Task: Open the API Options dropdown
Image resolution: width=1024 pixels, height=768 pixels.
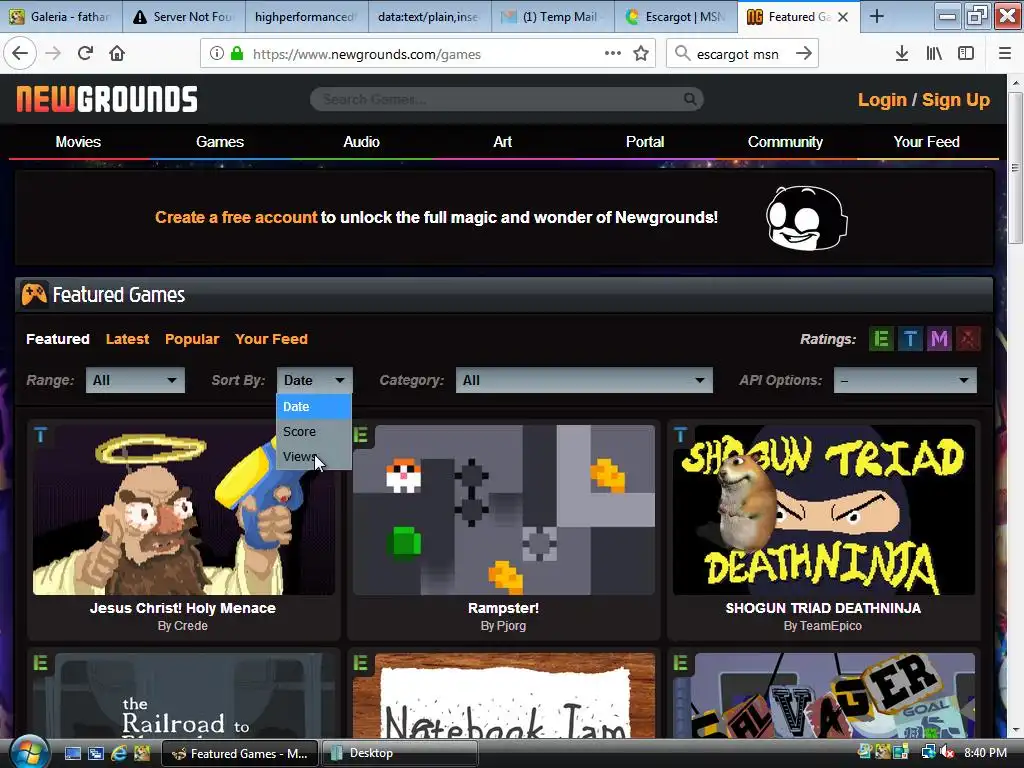Action: click(905, 380)
